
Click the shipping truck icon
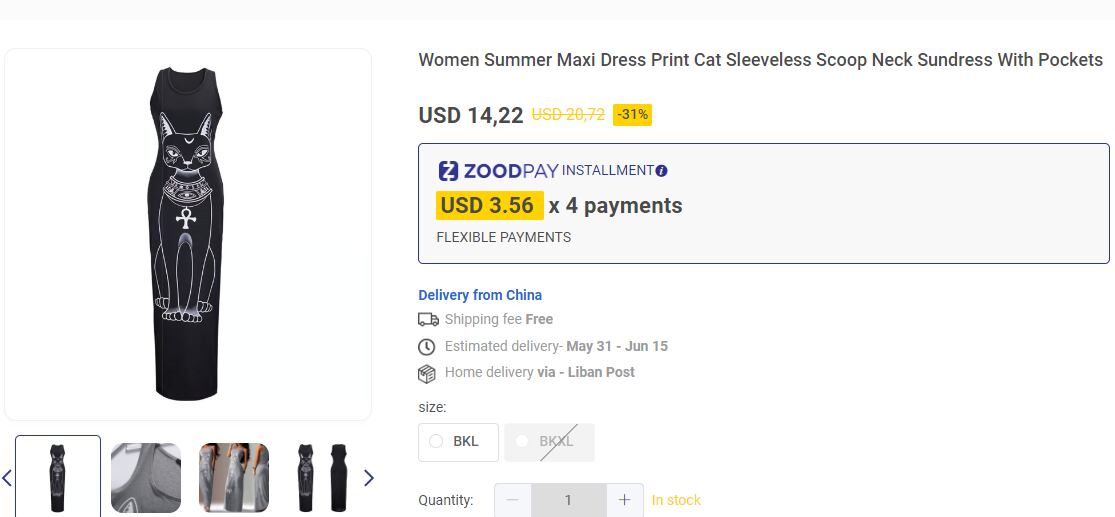click(428, 320)
